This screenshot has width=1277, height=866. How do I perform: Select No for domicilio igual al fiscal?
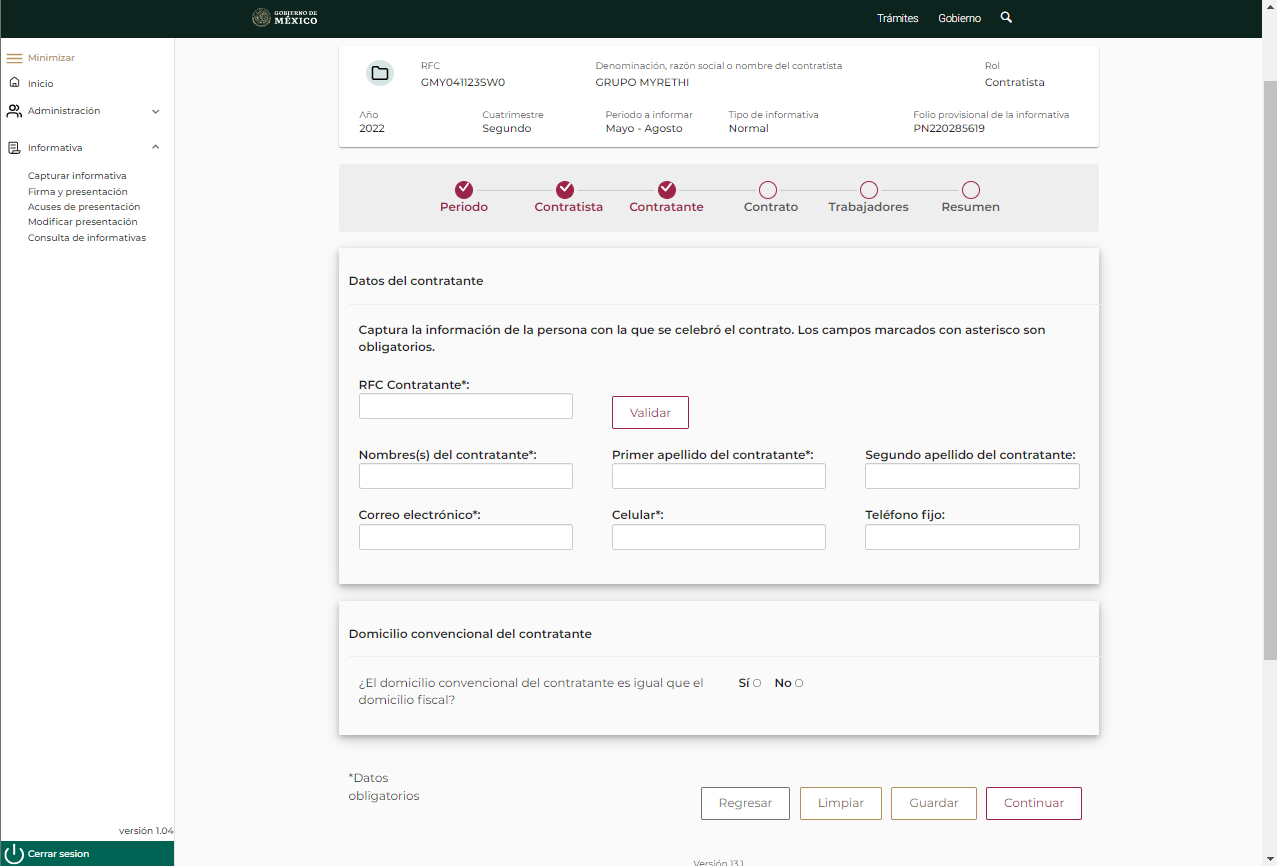click(799, 683)
